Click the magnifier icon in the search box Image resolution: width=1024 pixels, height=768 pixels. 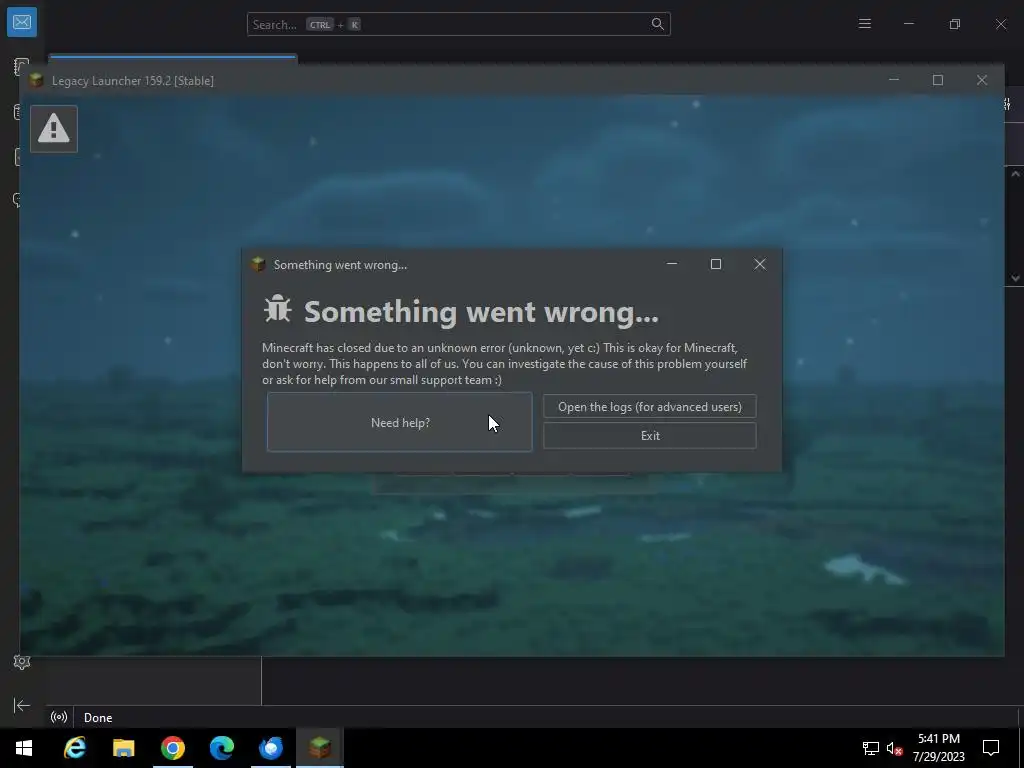pyautogui.click(x=658, y=24)
